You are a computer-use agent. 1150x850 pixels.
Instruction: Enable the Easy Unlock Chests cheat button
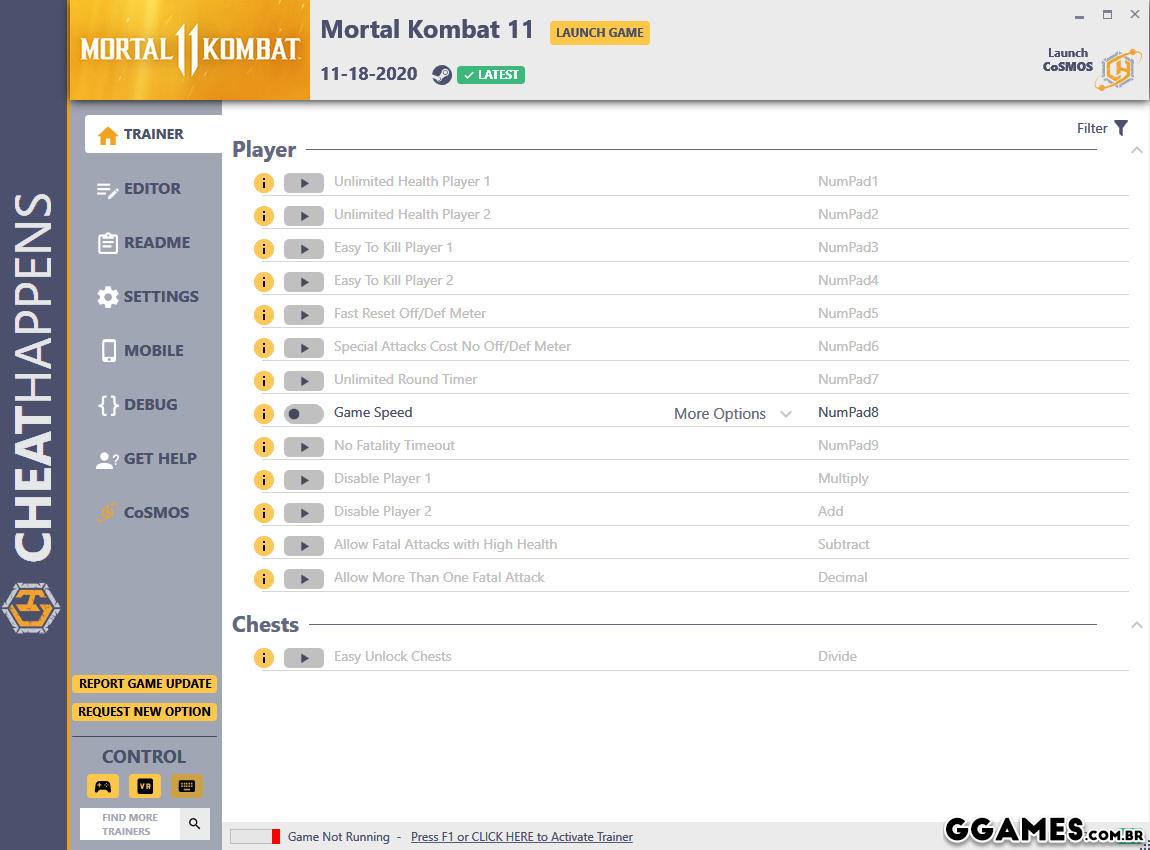tap(303, 658)
